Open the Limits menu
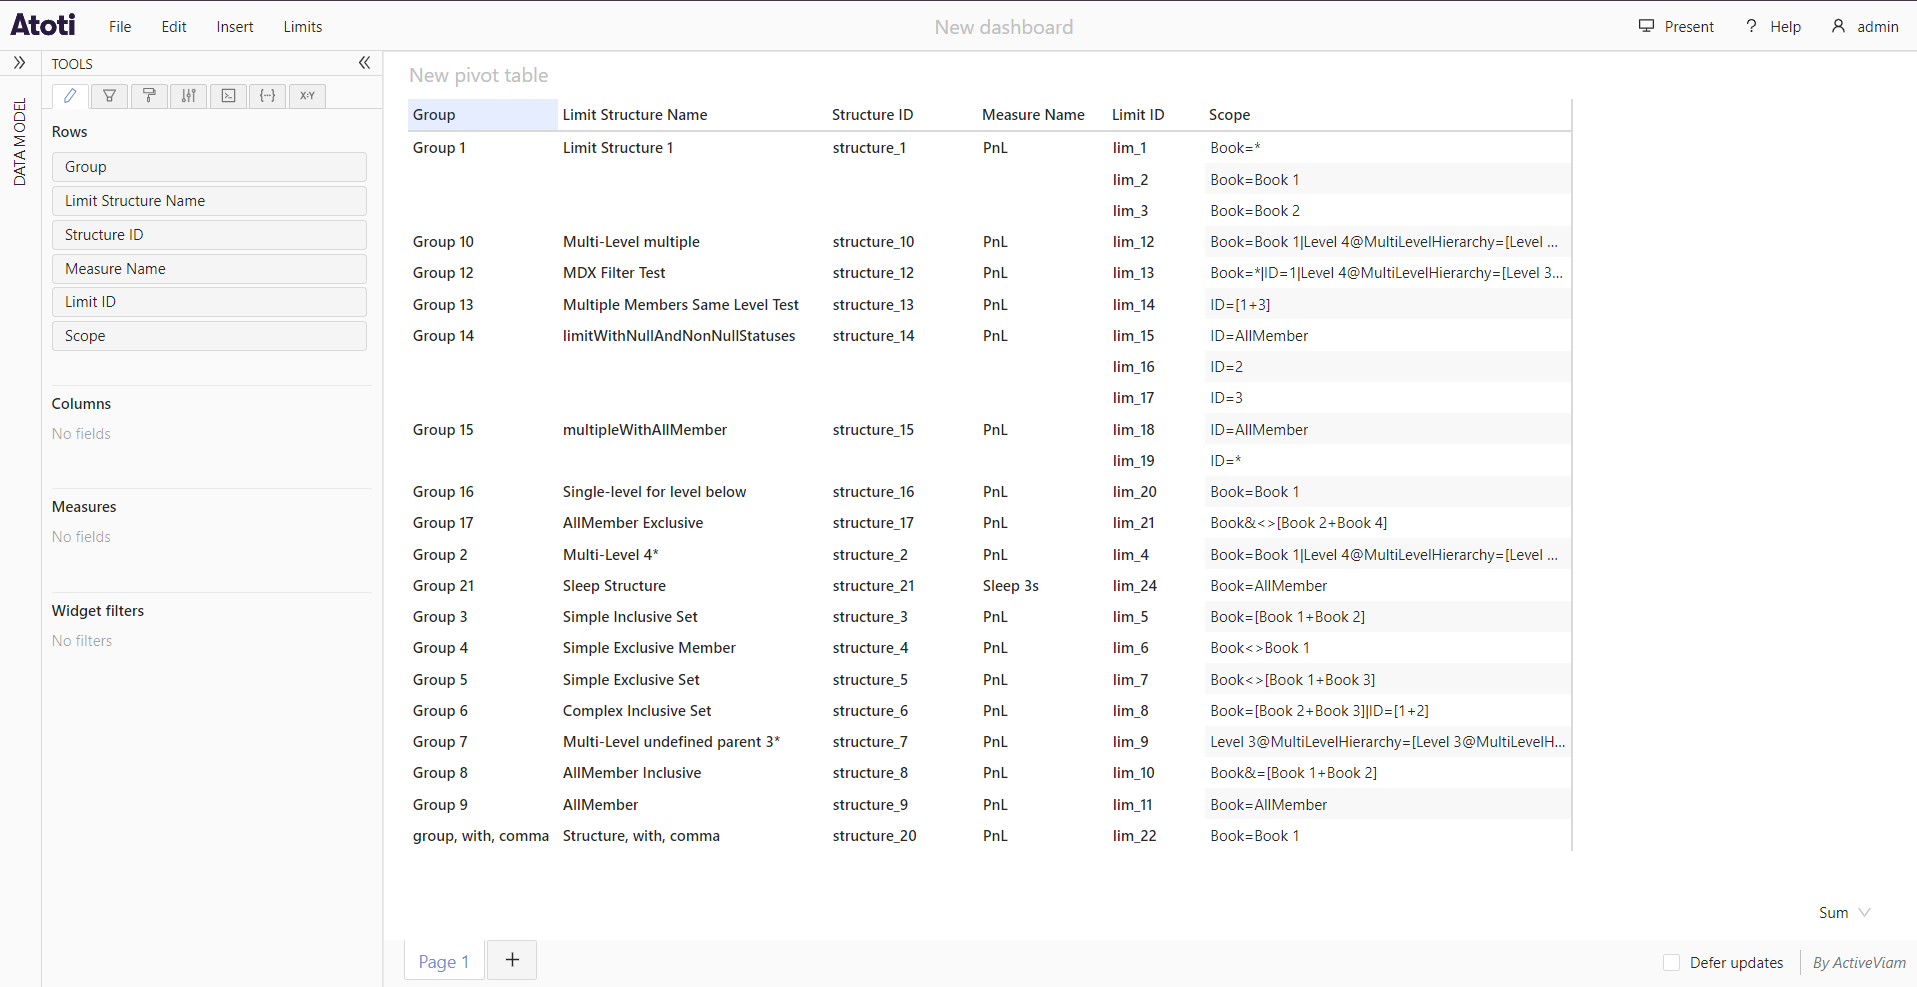Image resolution: width=1917 pixels, height=987 pixels. (x=302, y=27)
